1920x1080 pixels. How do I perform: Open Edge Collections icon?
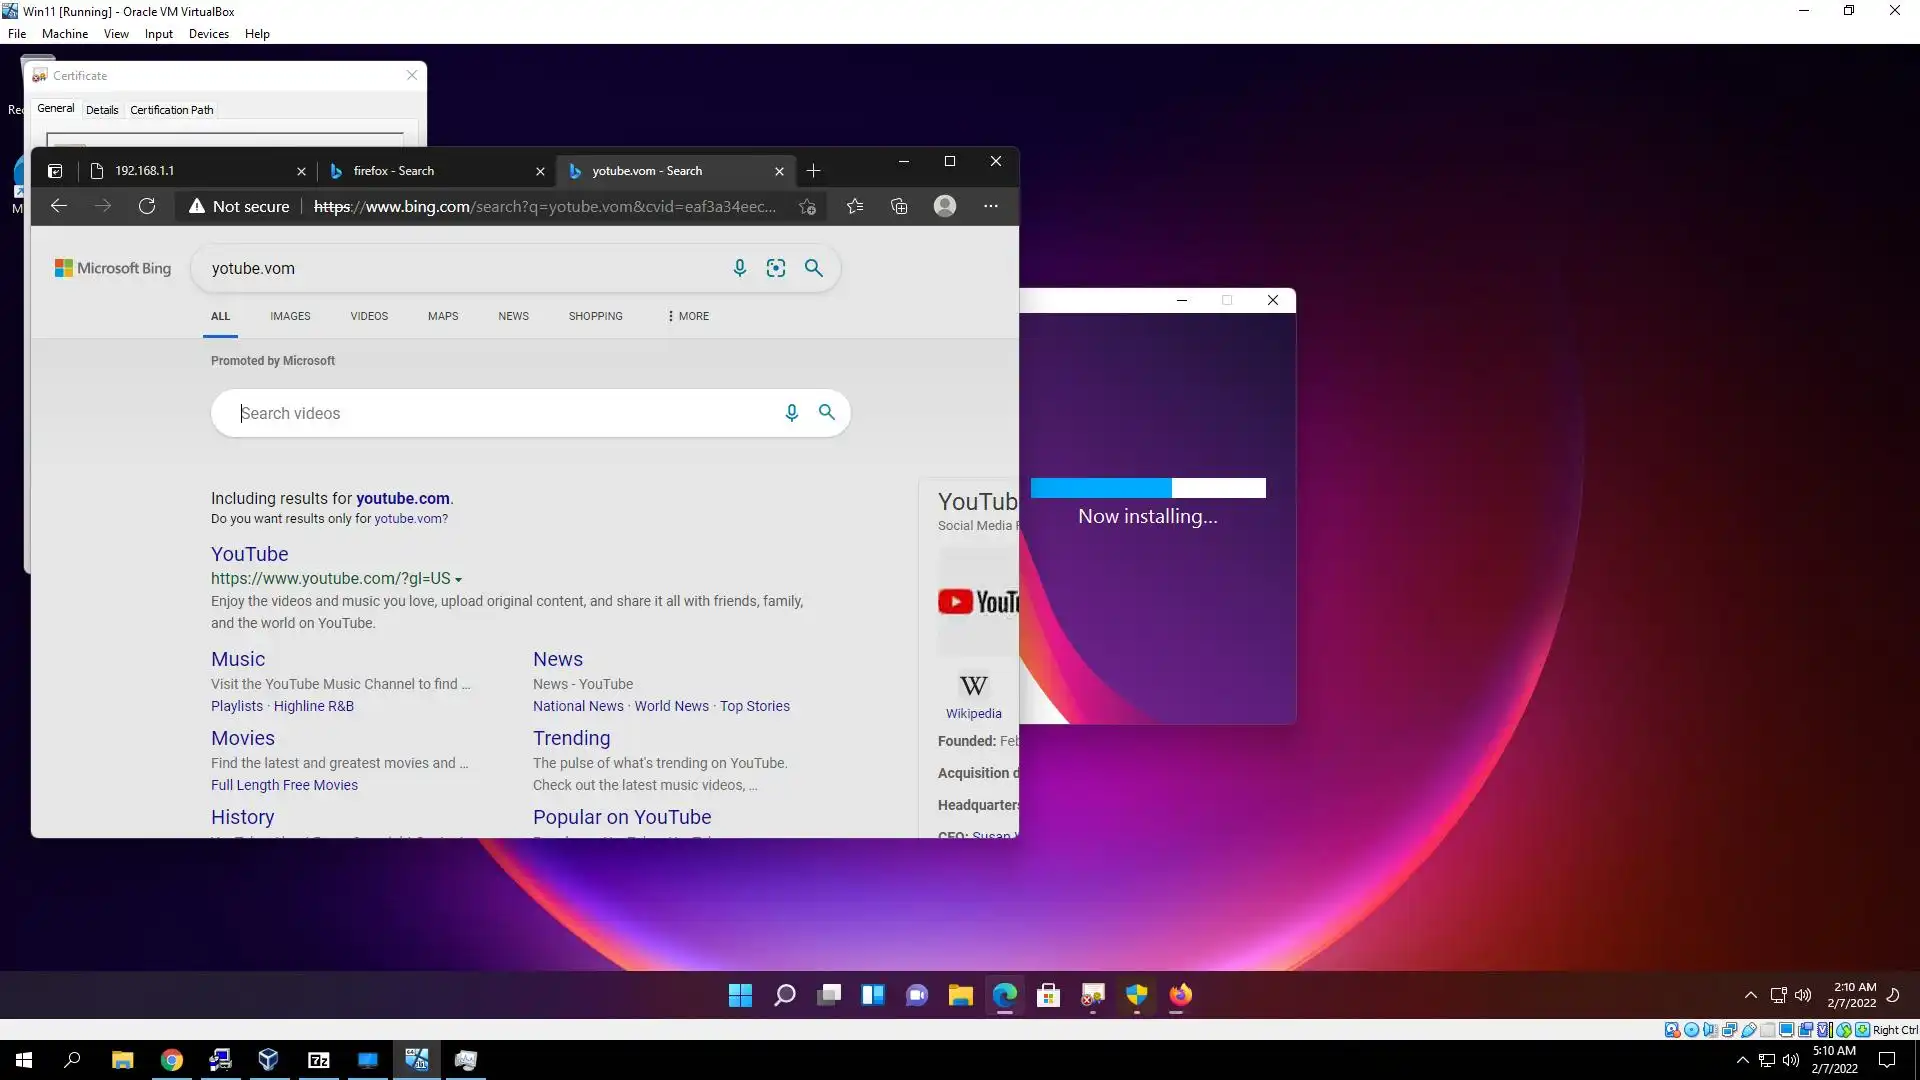click(x=899, y=206)
